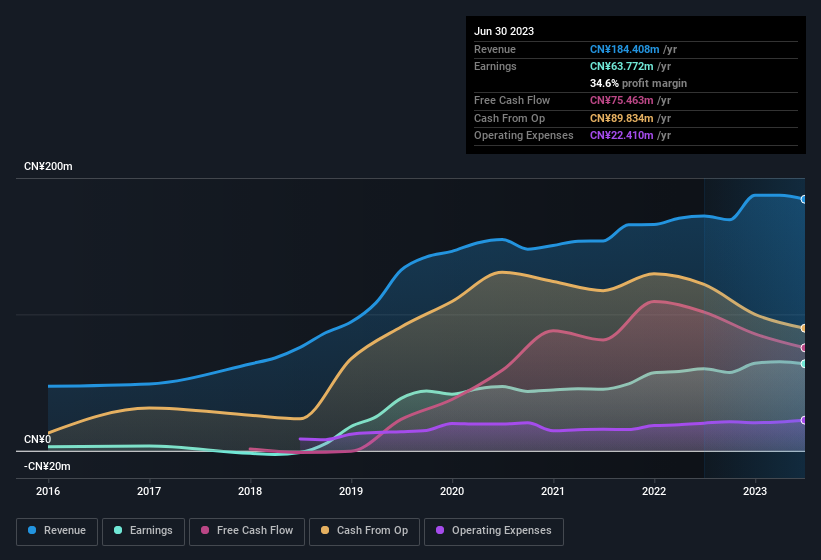This screenshot has width=821, height=560.
Task: Click the 34.6% profit margin text
Action: 638,83
